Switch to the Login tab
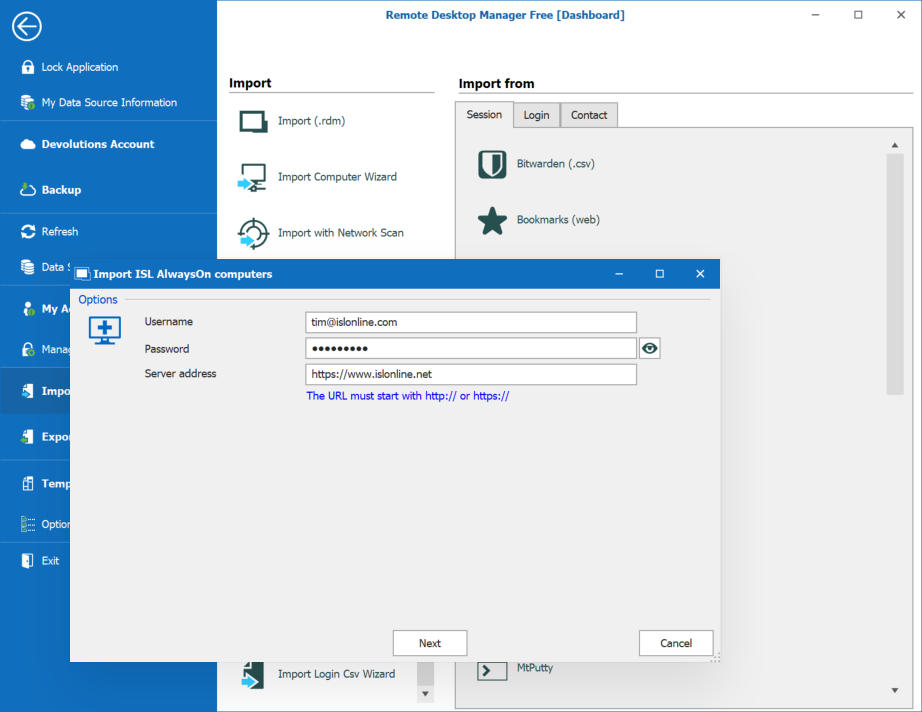Screen dimensions: 922x712 click(x=536, y=115)
